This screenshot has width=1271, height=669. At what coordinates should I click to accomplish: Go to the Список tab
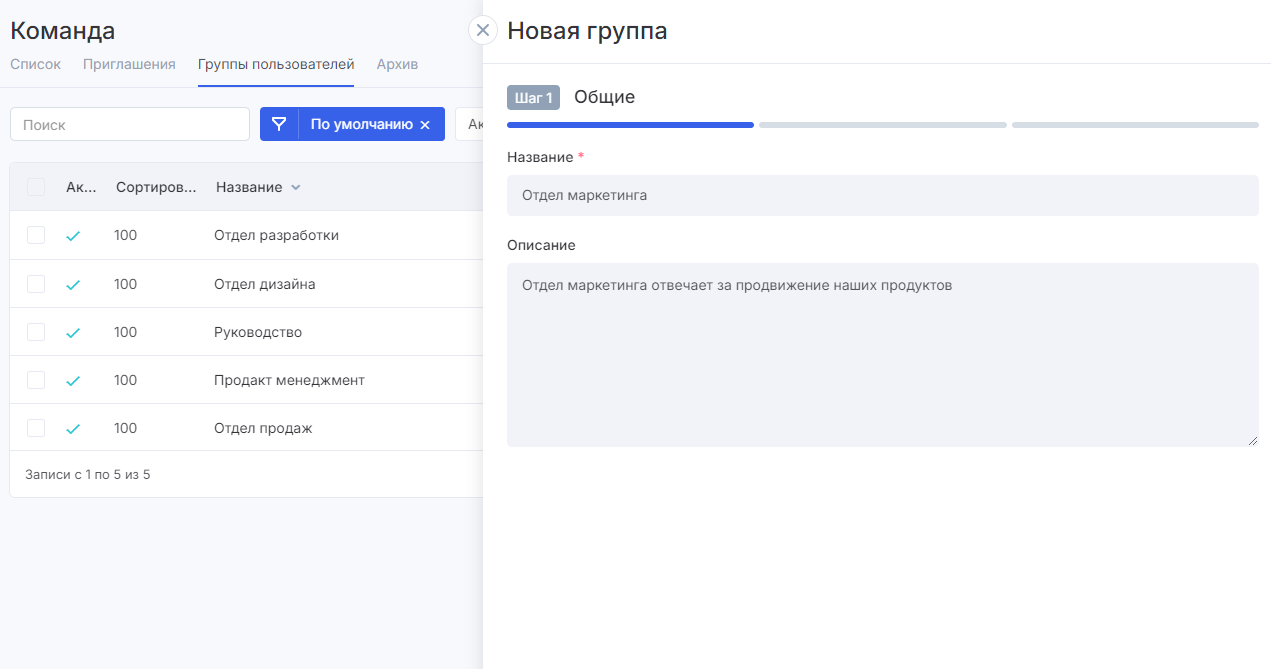point(36,64)
